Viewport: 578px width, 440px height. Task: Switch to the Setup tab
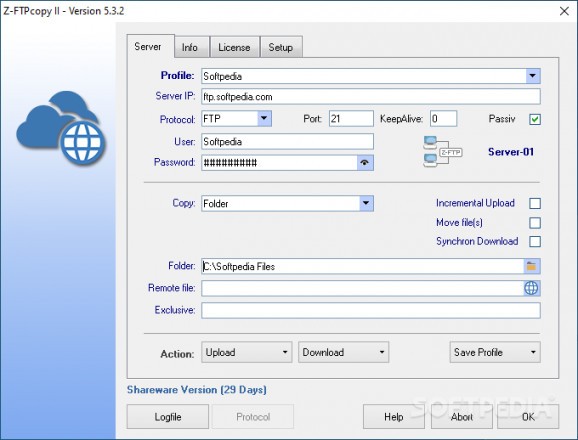(281, 48)
